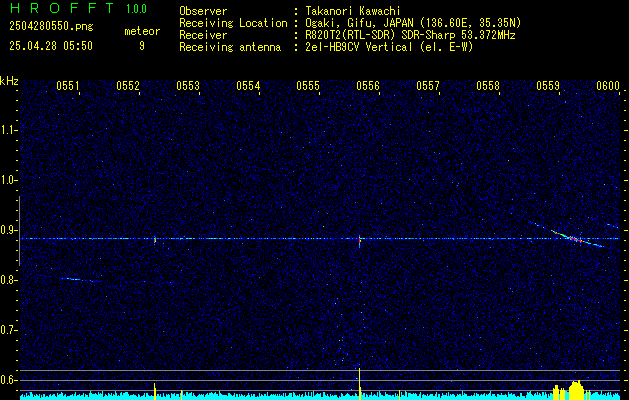Click the meteor count 9

(x=142, y=46)
